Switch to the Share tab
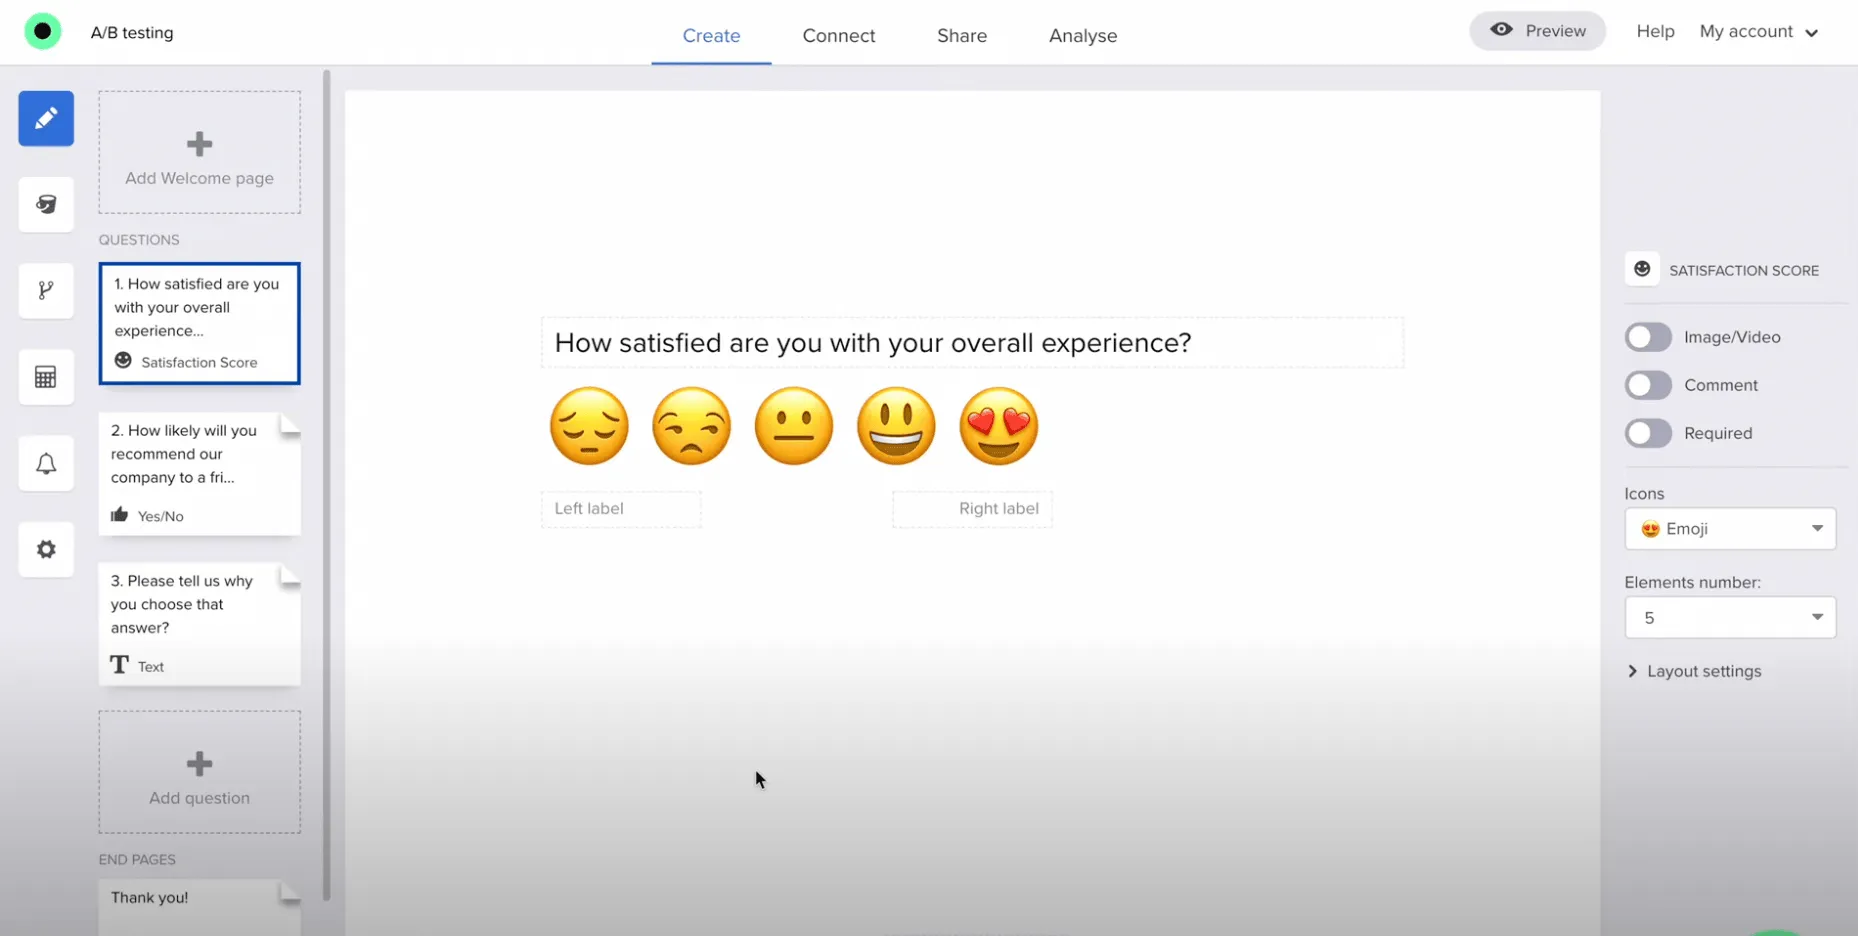This screenshot has height=936, width=1858. 961,35
